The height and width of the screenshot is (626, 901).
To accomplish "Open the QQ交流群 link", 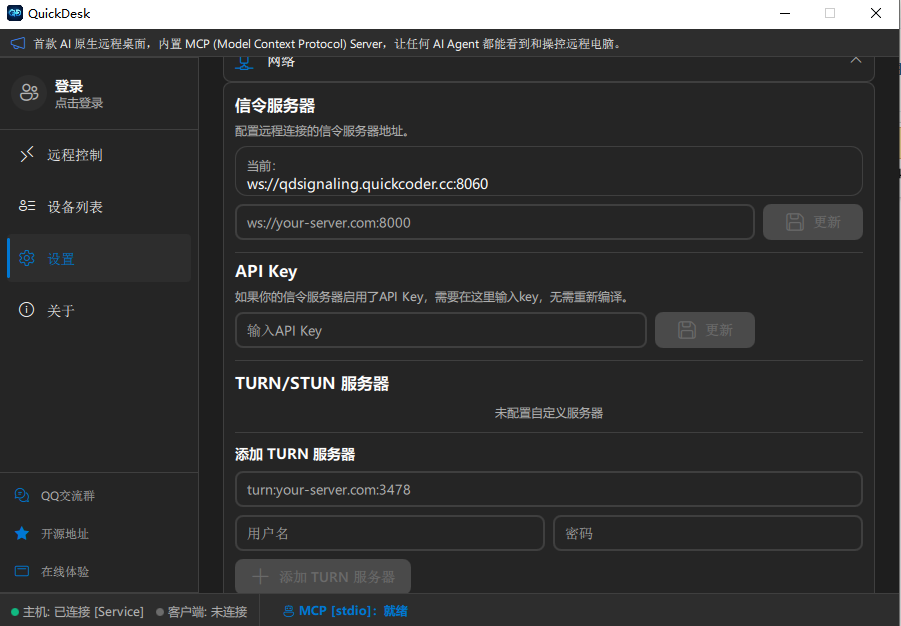I will tap(68, 496).
